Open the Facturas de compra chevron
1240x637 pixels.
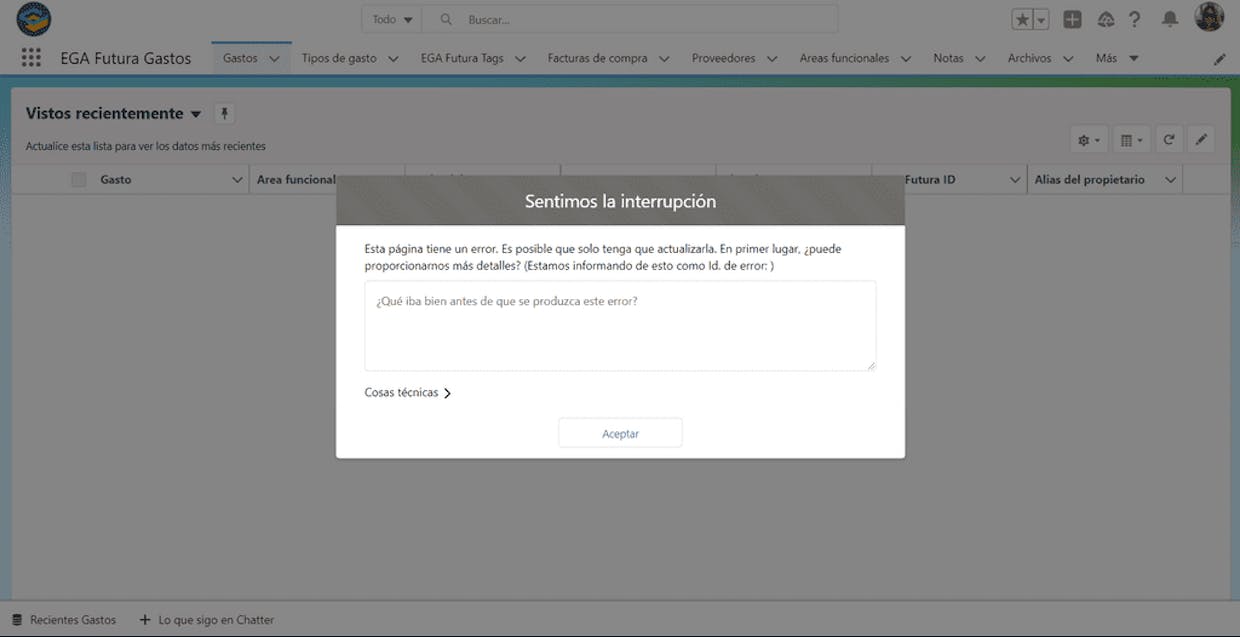coord(664,59)
